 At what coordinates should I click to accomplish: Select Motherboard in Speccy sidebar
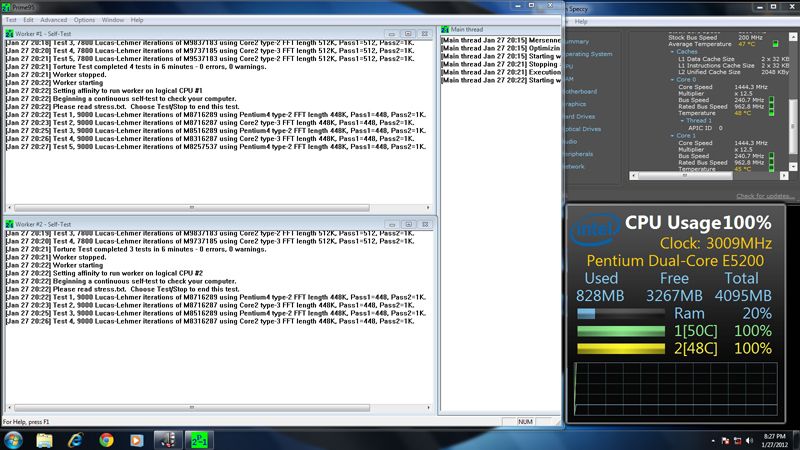coord(581,91)
